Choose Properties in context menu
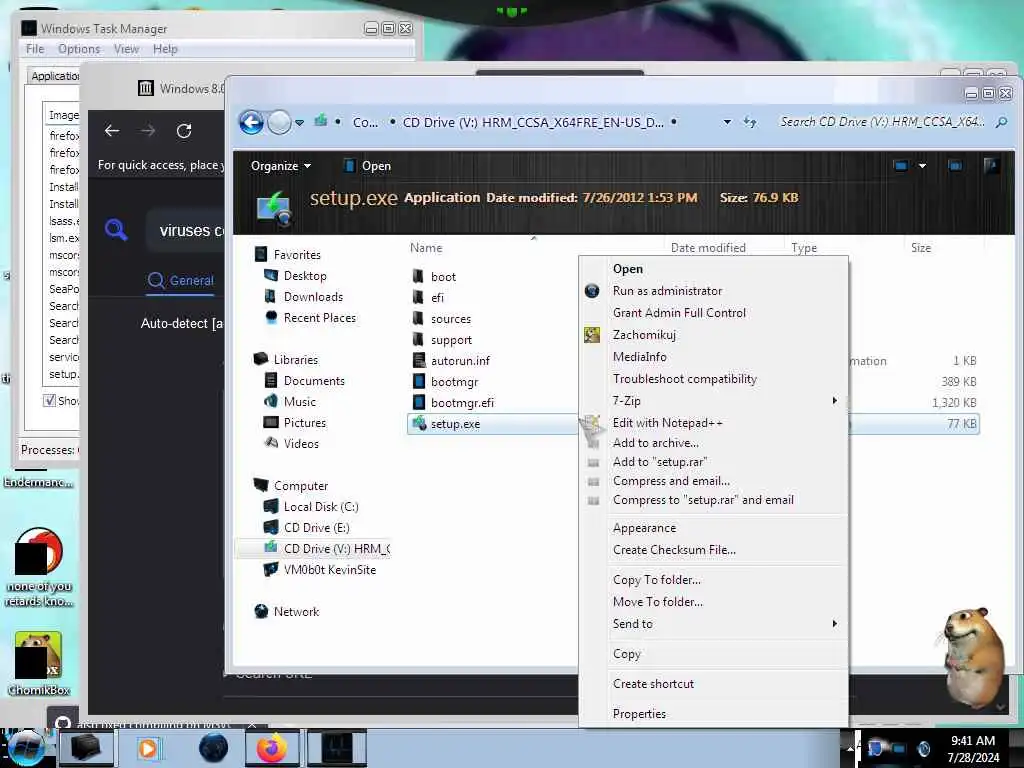 (713, 714)
